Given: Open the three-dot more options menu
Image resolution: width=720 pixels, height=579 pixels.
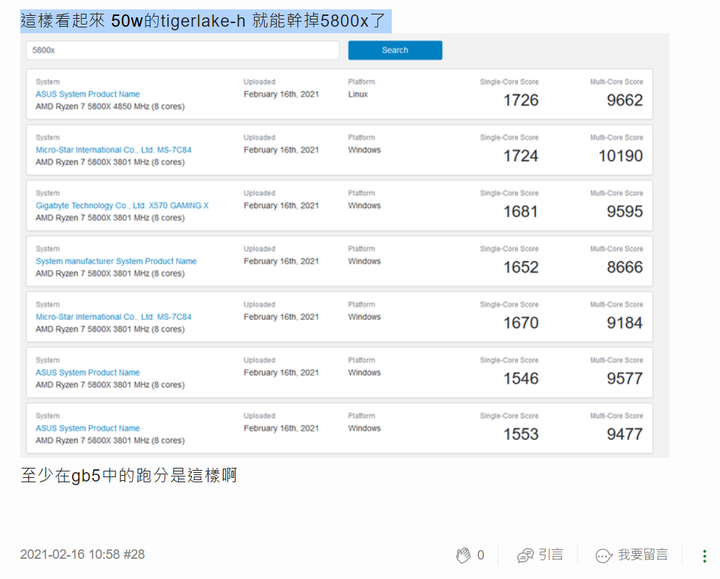Looking at the screenshot, I should pos(704,556).
